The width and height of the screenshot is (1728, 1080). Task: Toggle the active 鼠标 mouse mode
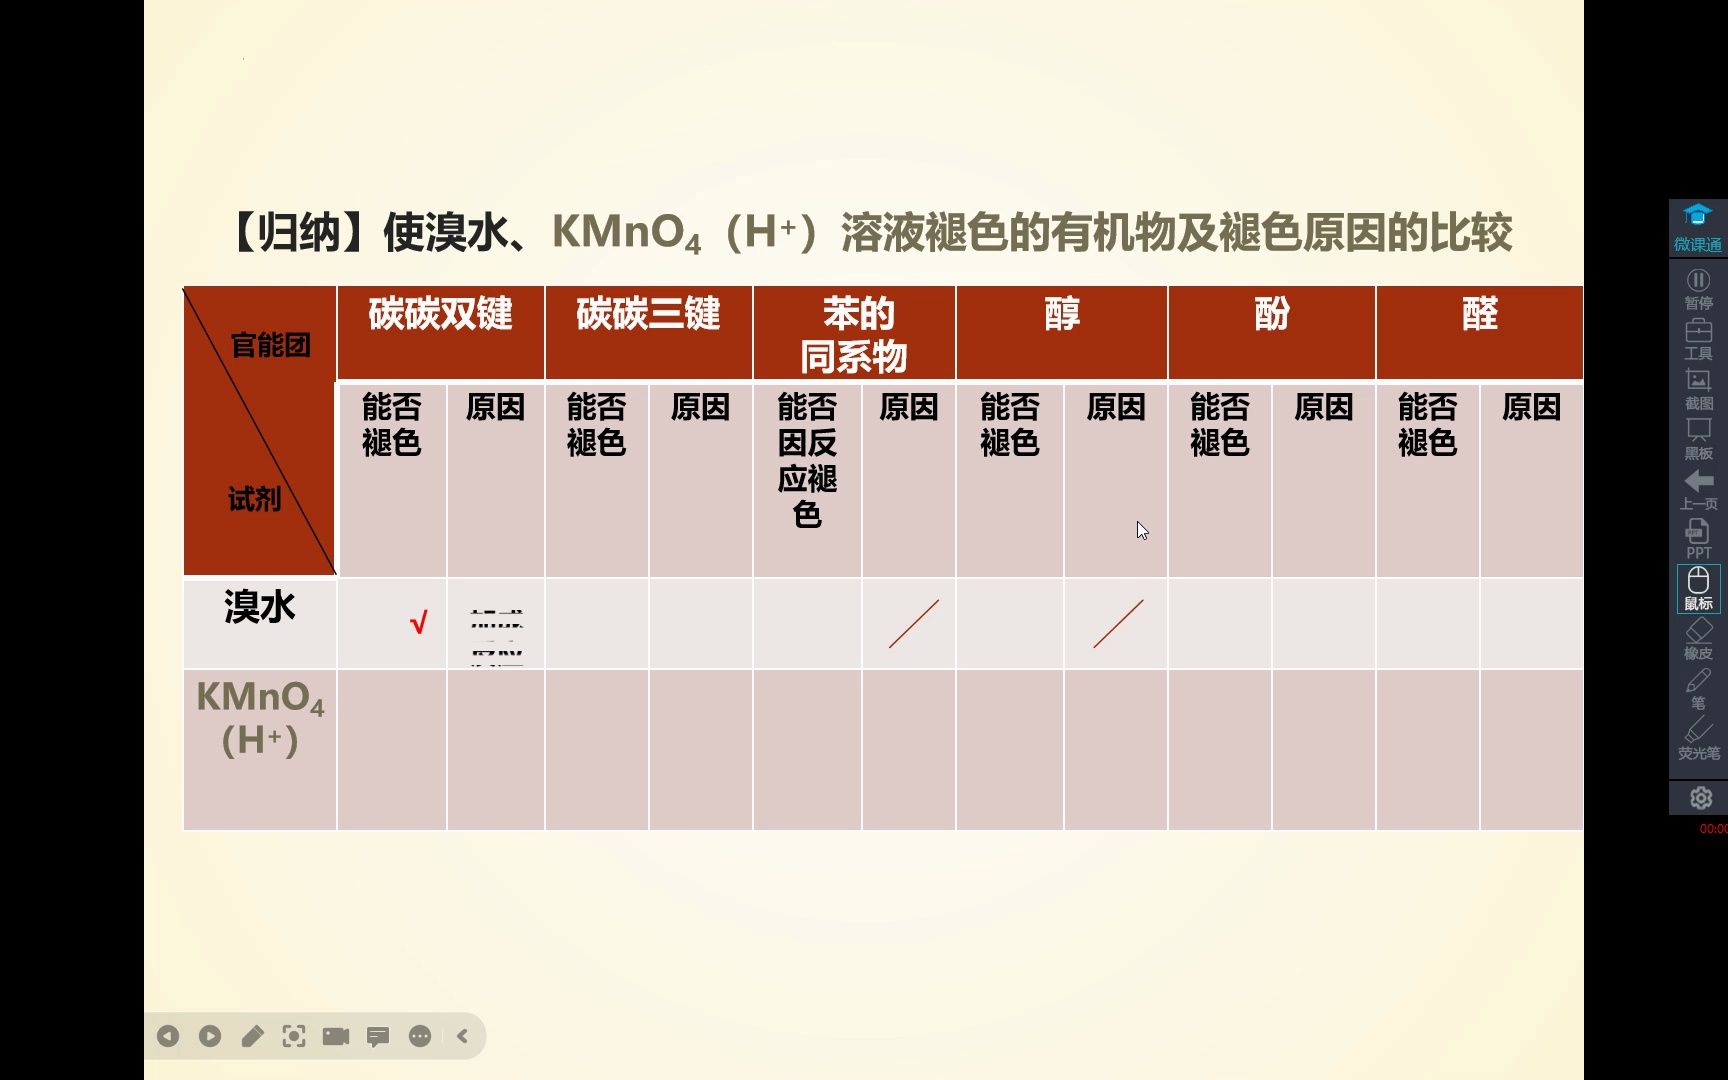(1698, 588)
